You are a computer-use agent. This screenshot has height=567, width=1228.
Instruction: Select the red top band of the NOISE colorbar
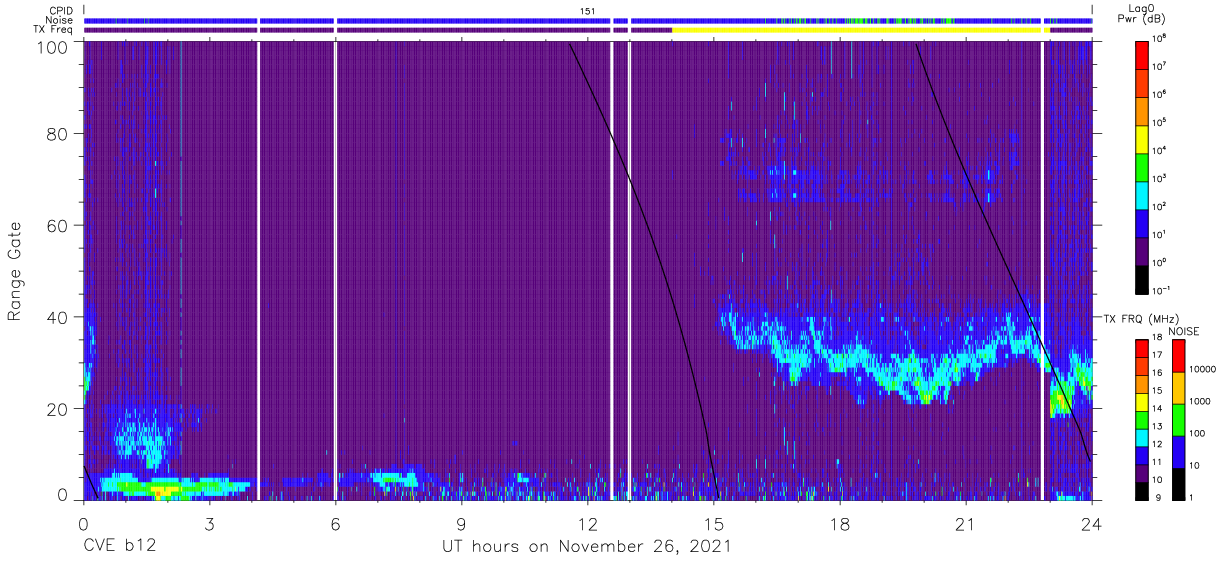click(x=1177, y=355)
